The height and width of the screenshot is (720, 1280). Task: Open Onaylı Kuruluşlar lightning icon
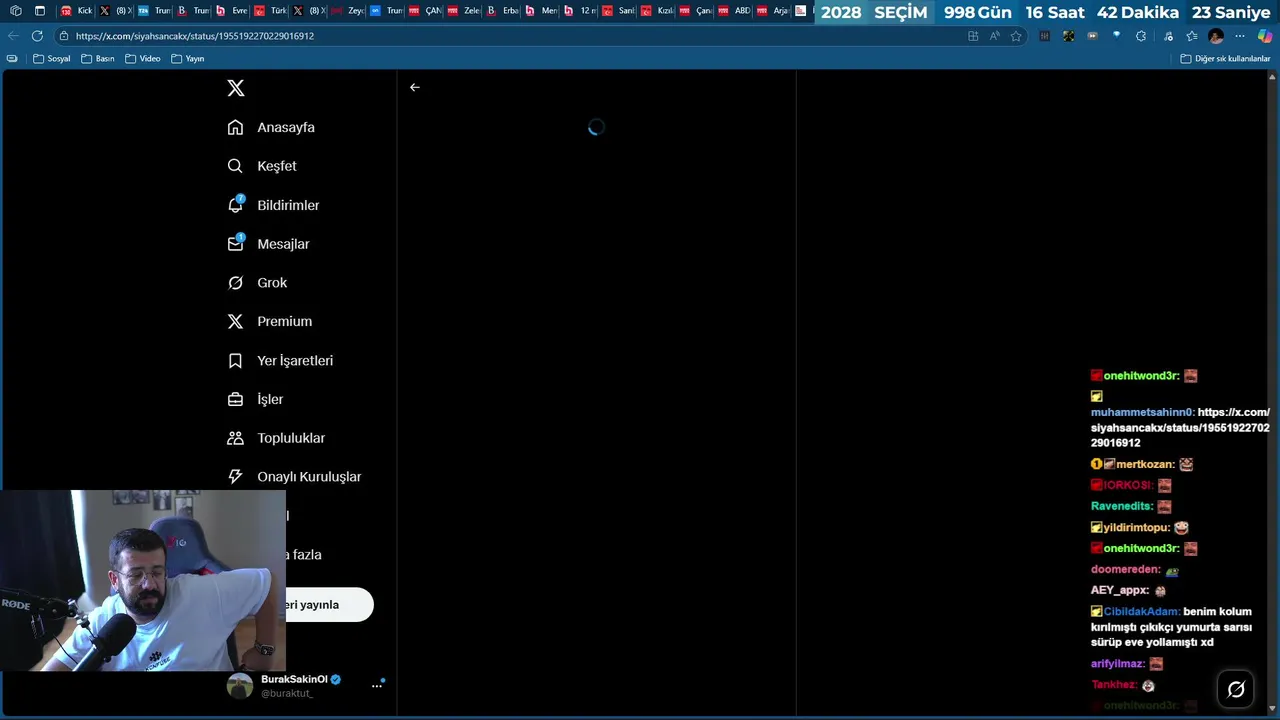tap(235, 477)
